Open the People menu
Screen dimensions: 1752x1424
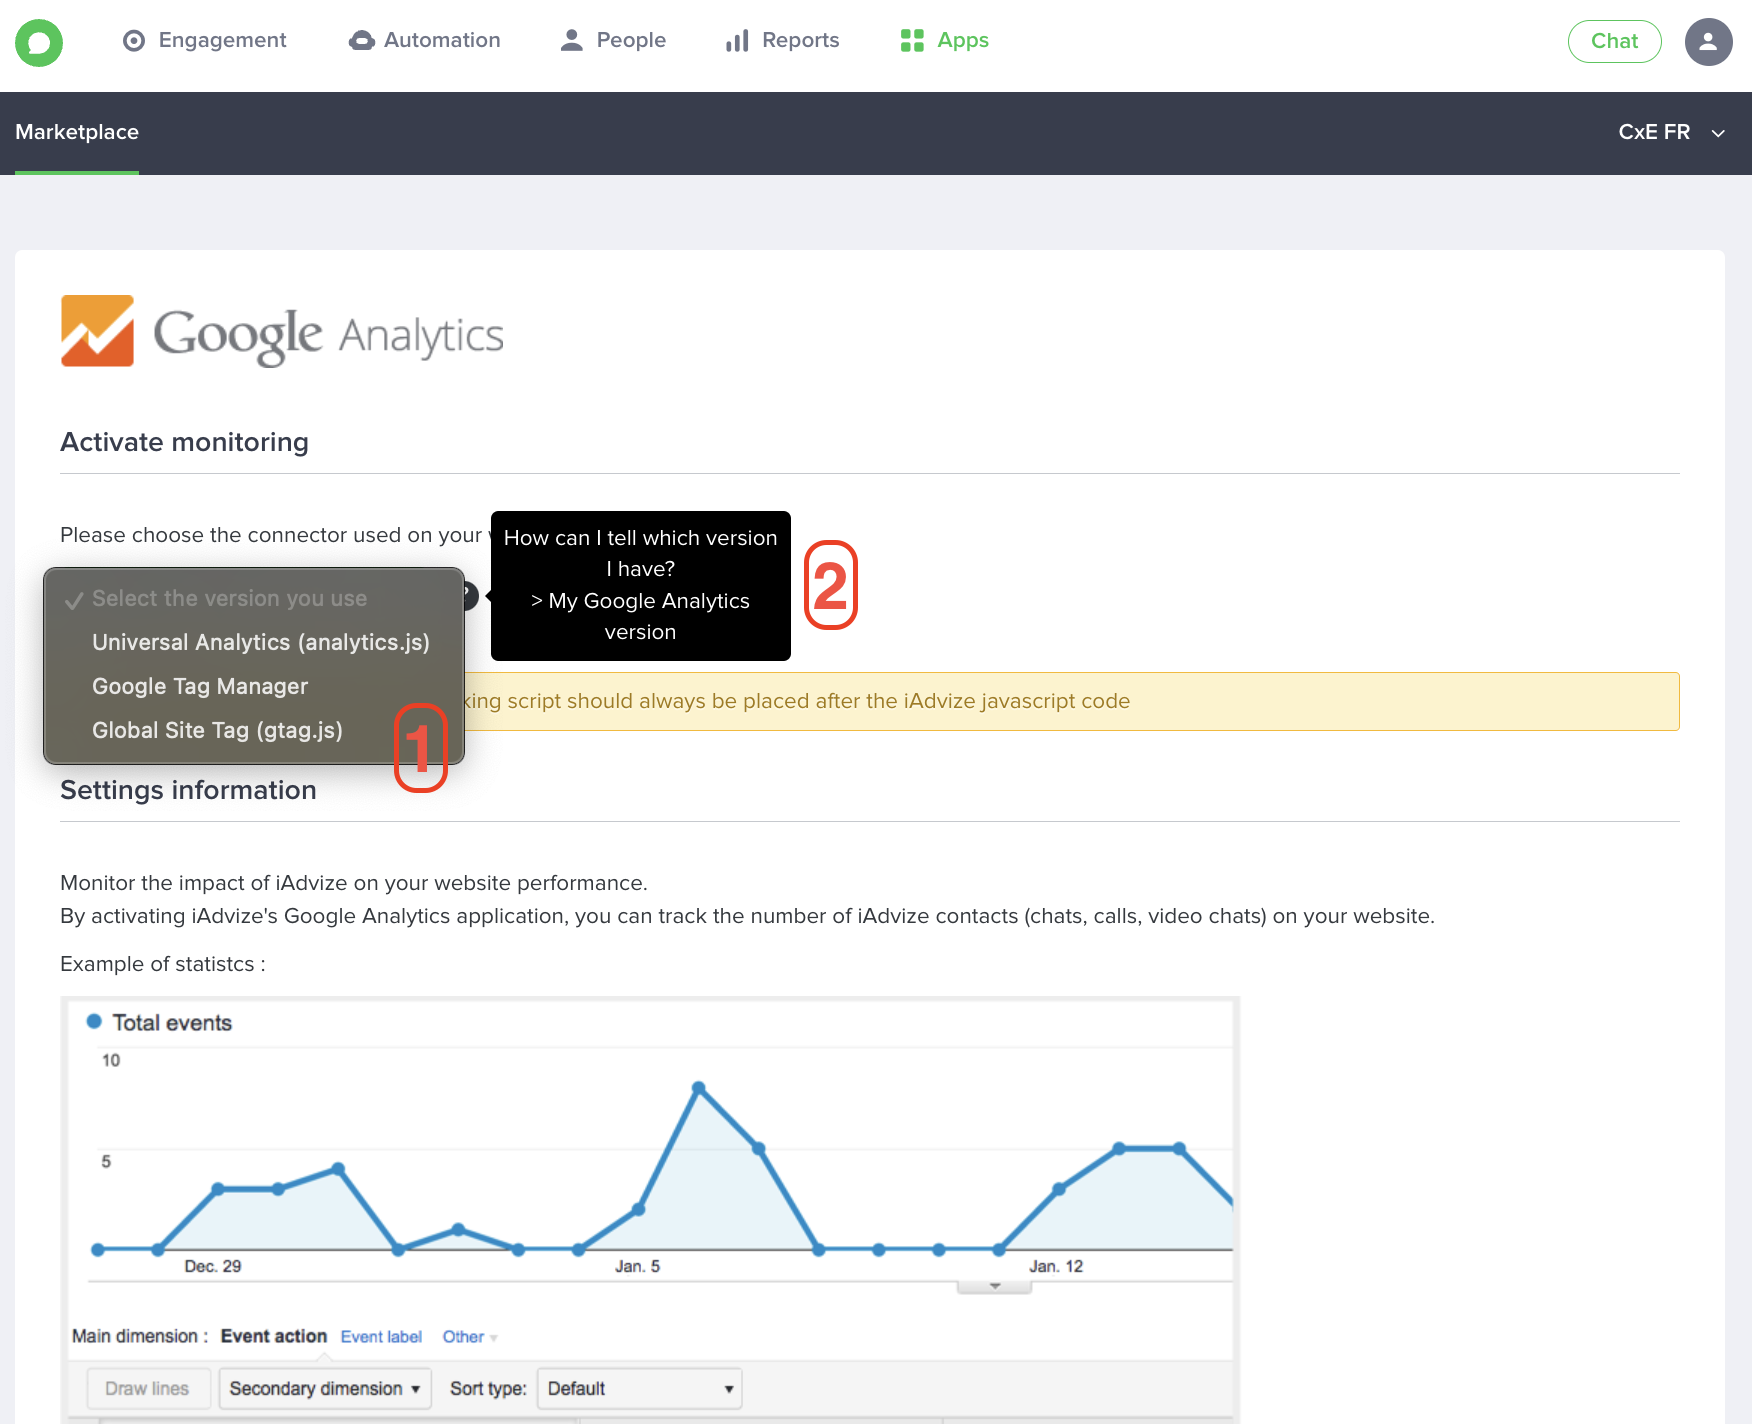[612, 40]
